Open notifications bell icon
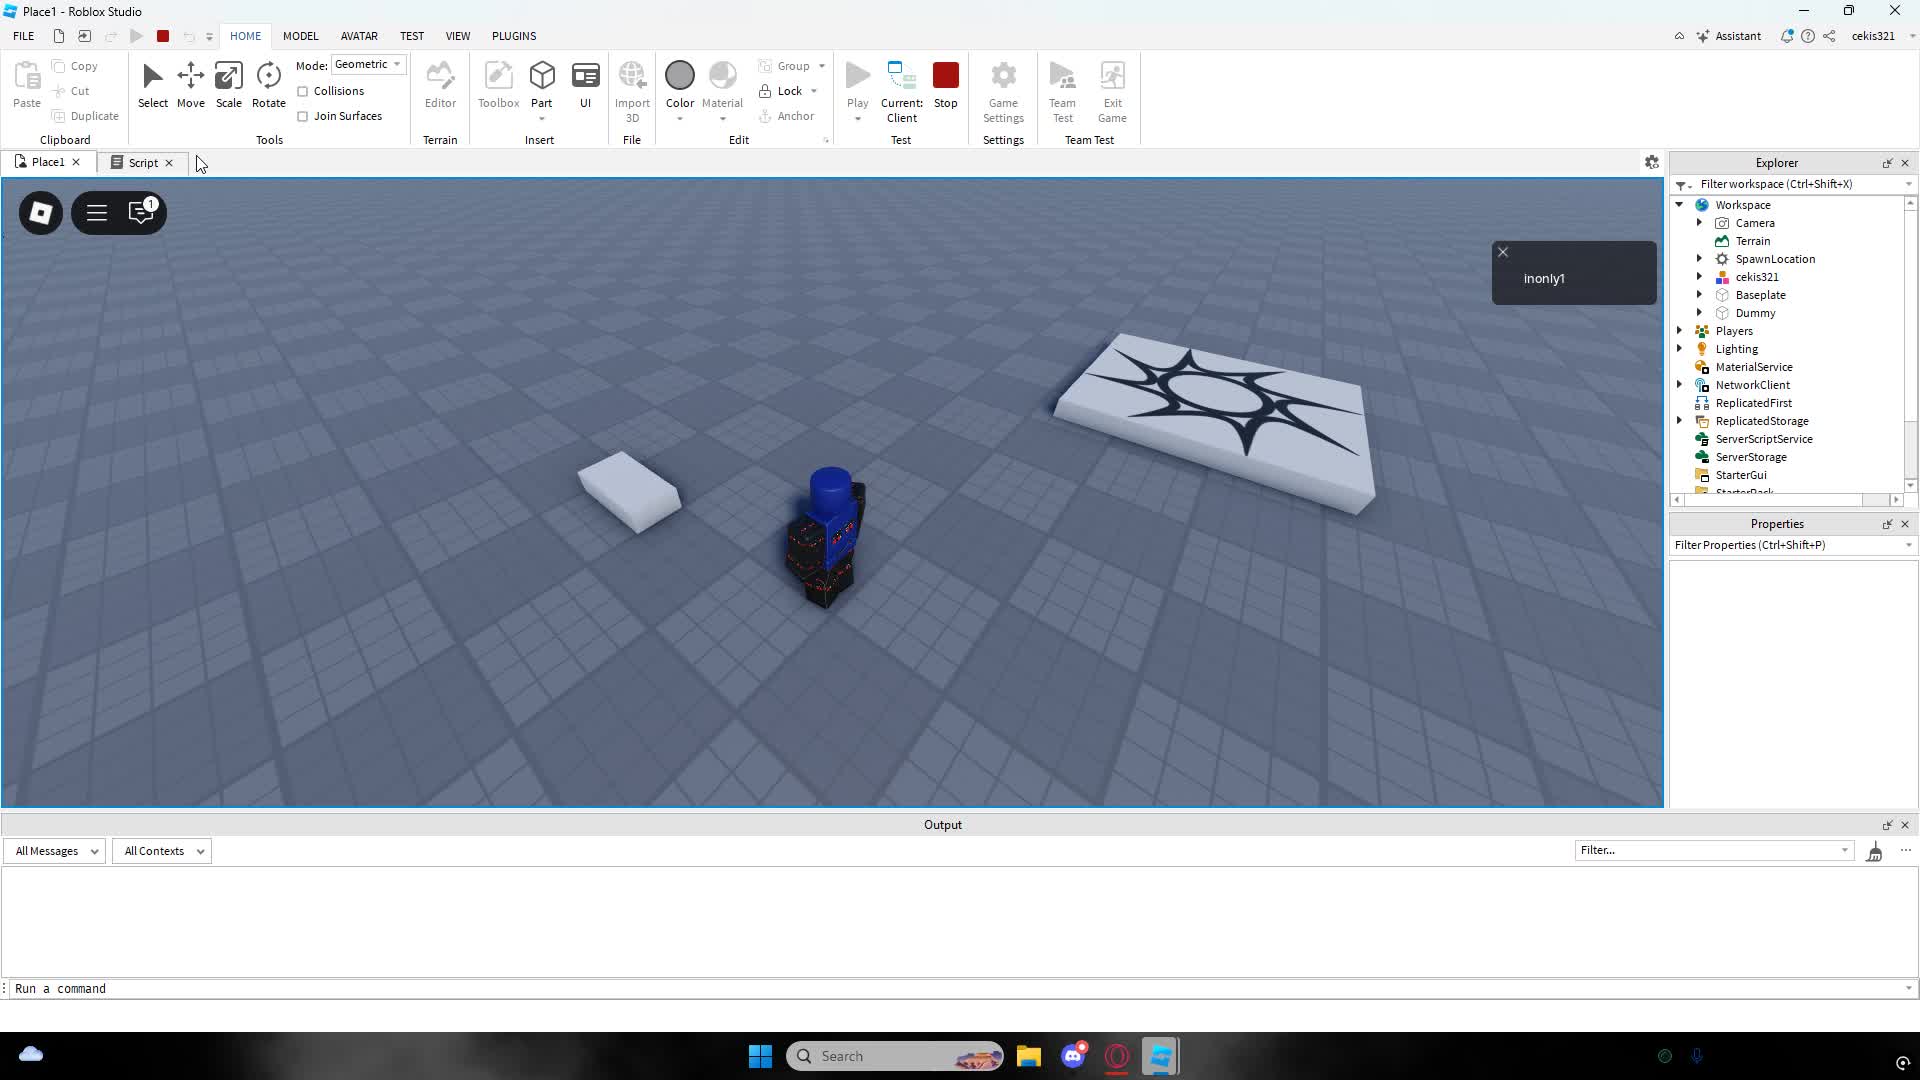Viewport: 1920px width, 1080px height. click(1787, 36)
